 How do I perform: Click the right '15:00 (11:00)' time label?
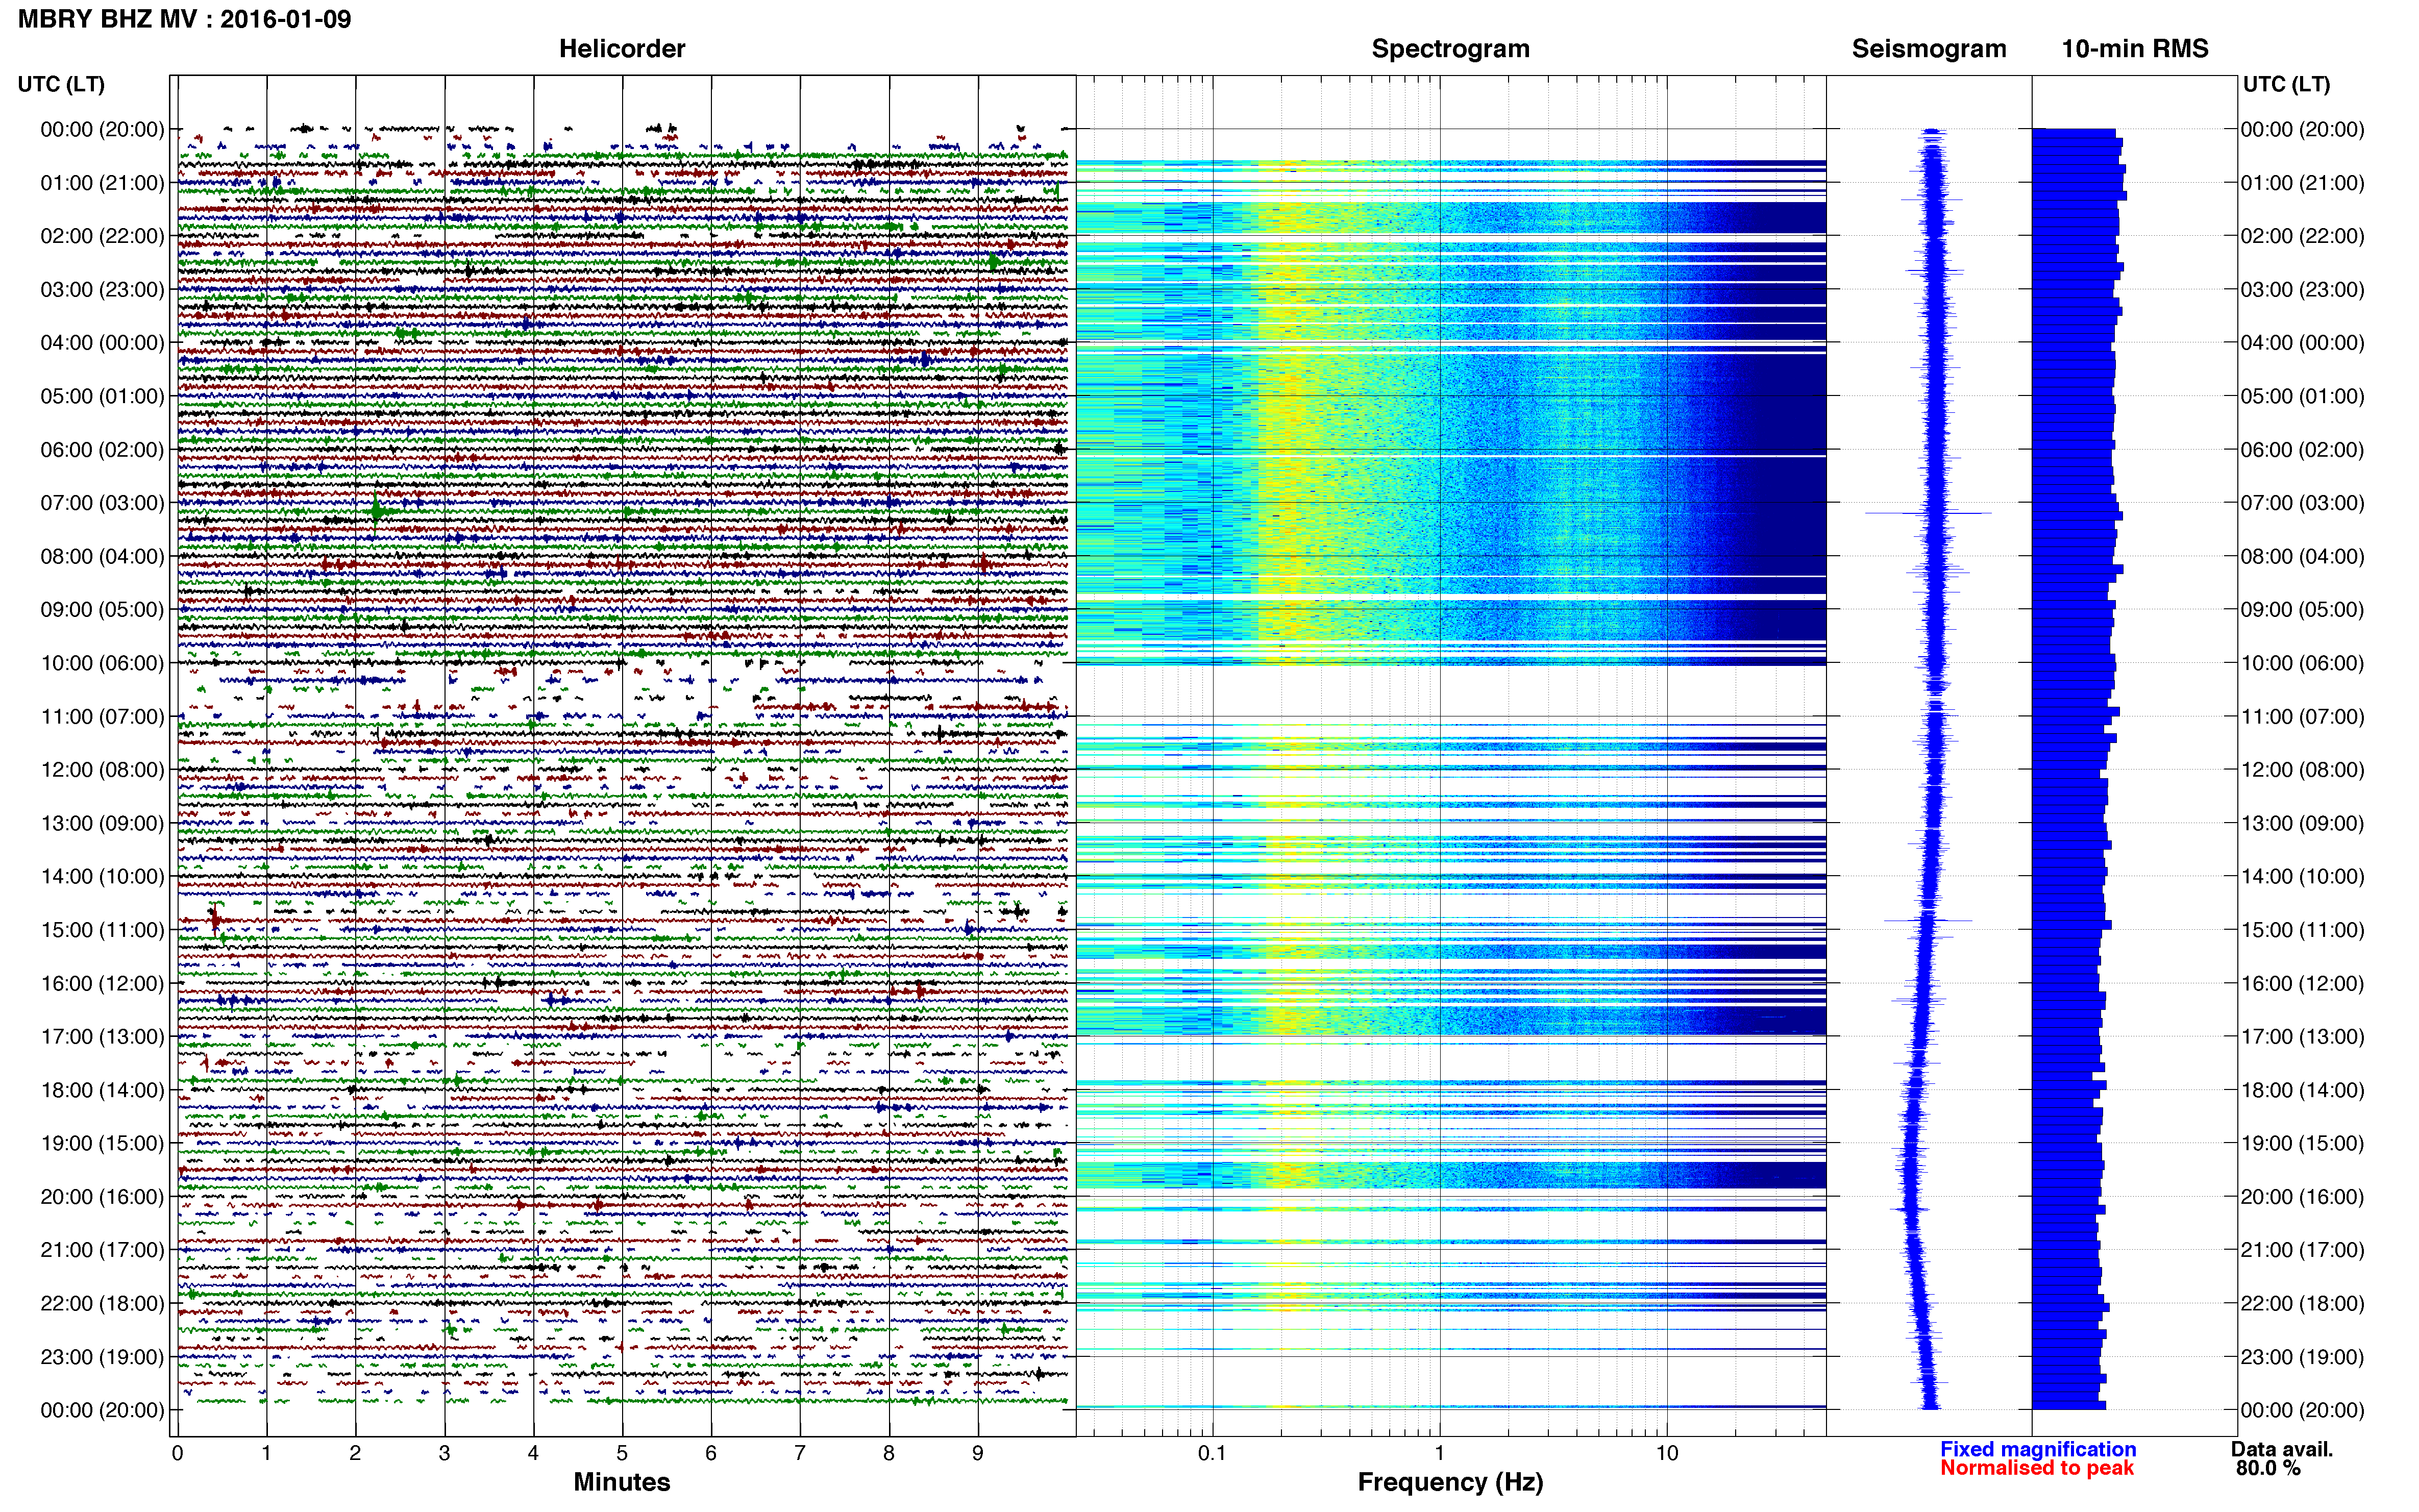(x=2302, y=930)
